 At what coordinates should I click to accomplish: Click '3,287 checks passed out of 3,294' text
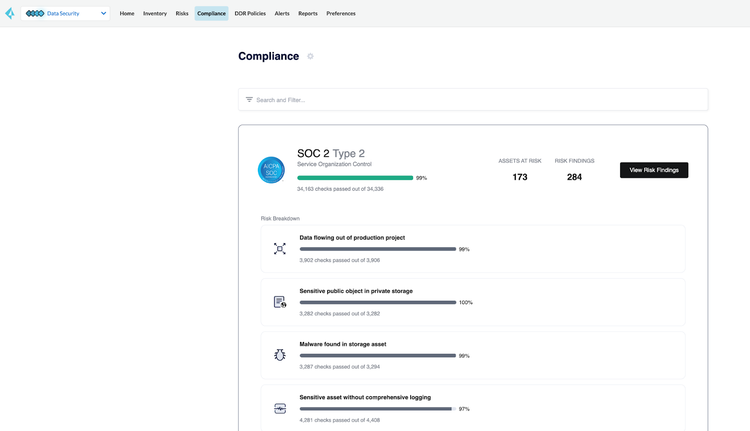340,367
